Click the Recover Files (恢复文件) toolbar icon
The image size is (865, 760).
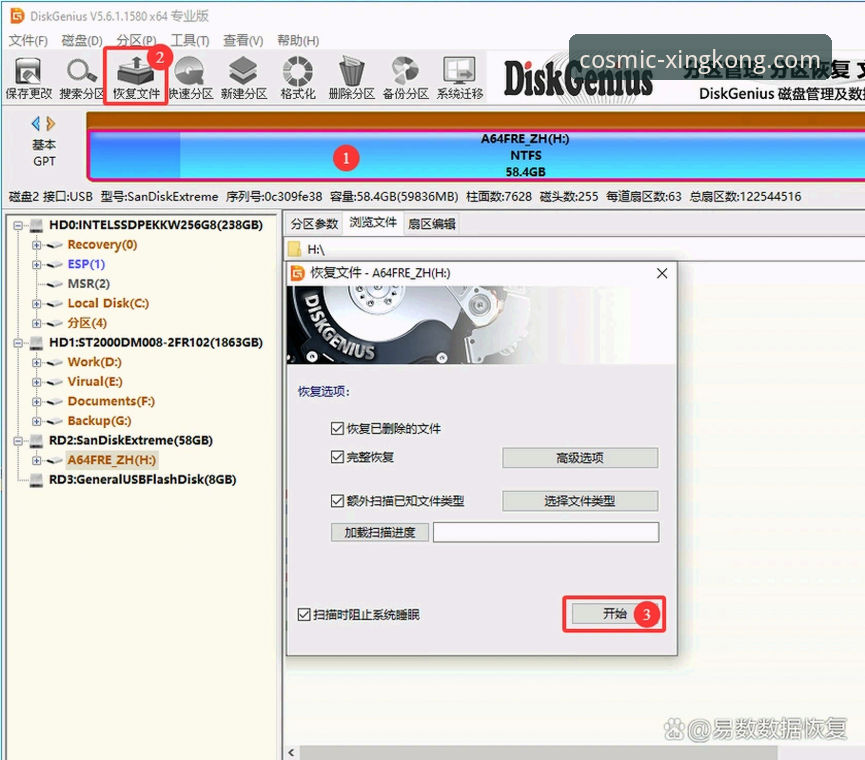136,72
